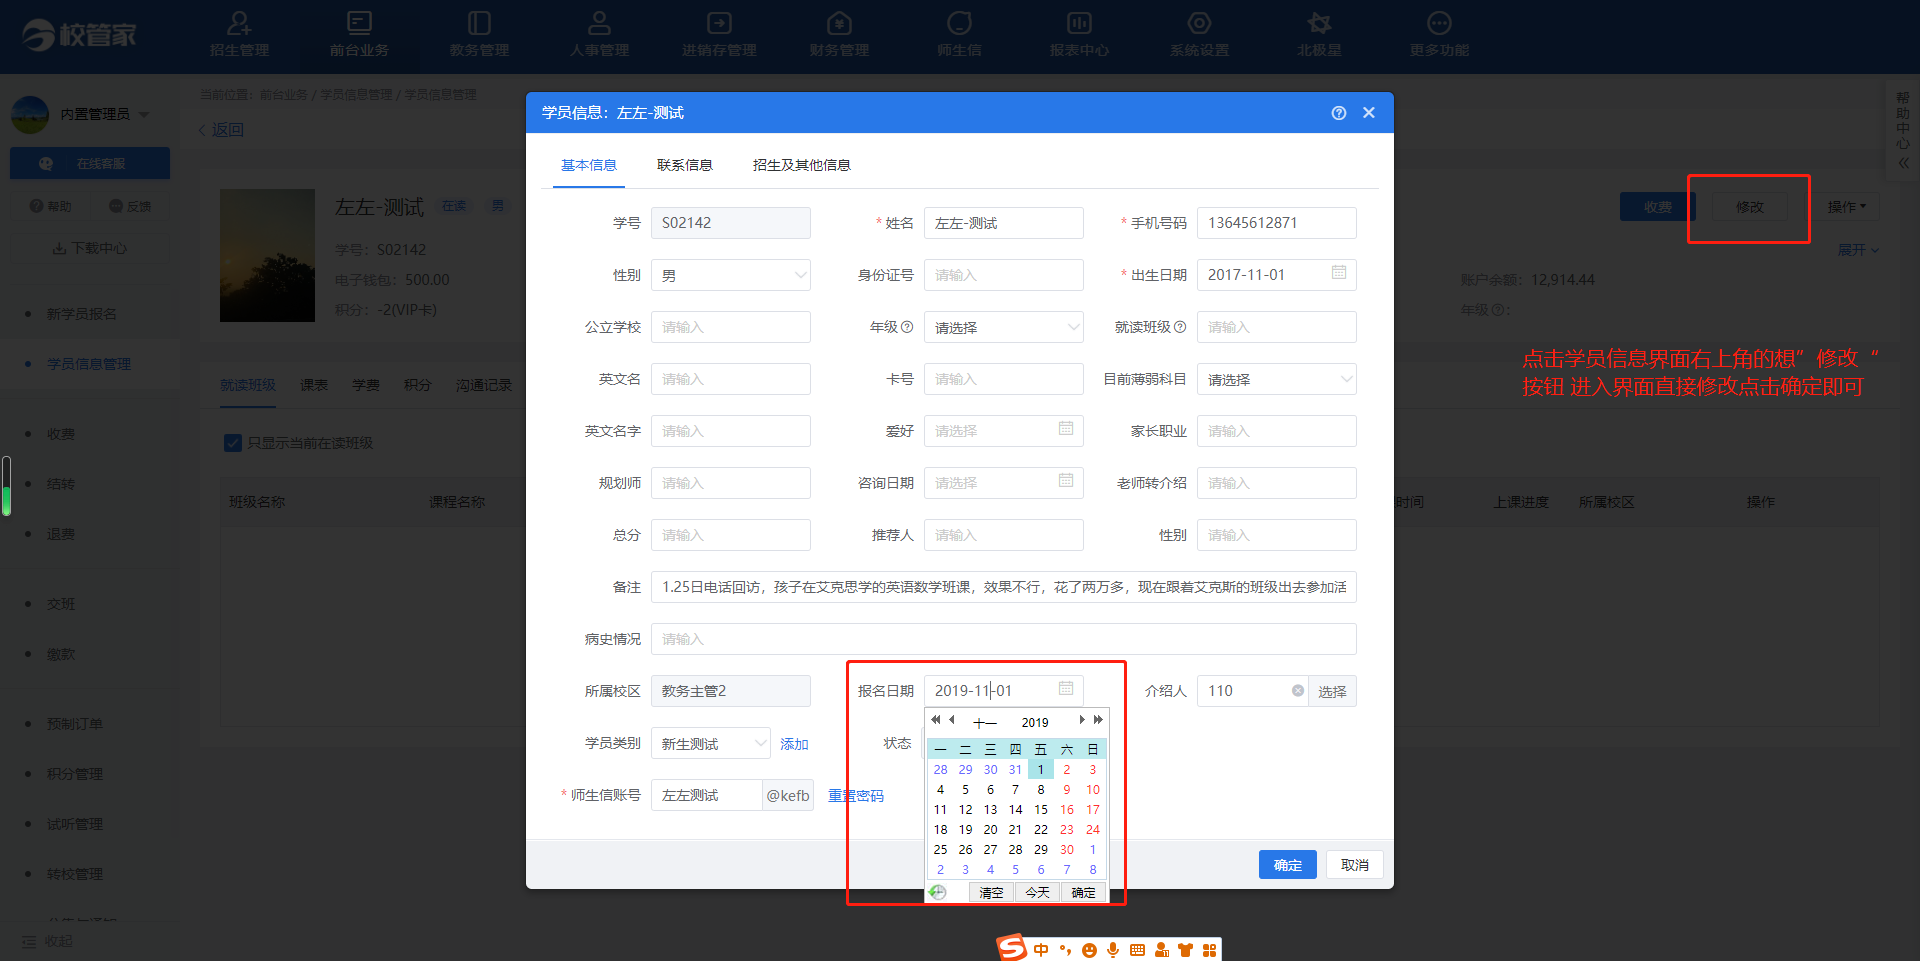Click the 修改 button on student page
Image resolution: width=1920 pixels, height=961 pixels.
click(x=1750, y=207)
